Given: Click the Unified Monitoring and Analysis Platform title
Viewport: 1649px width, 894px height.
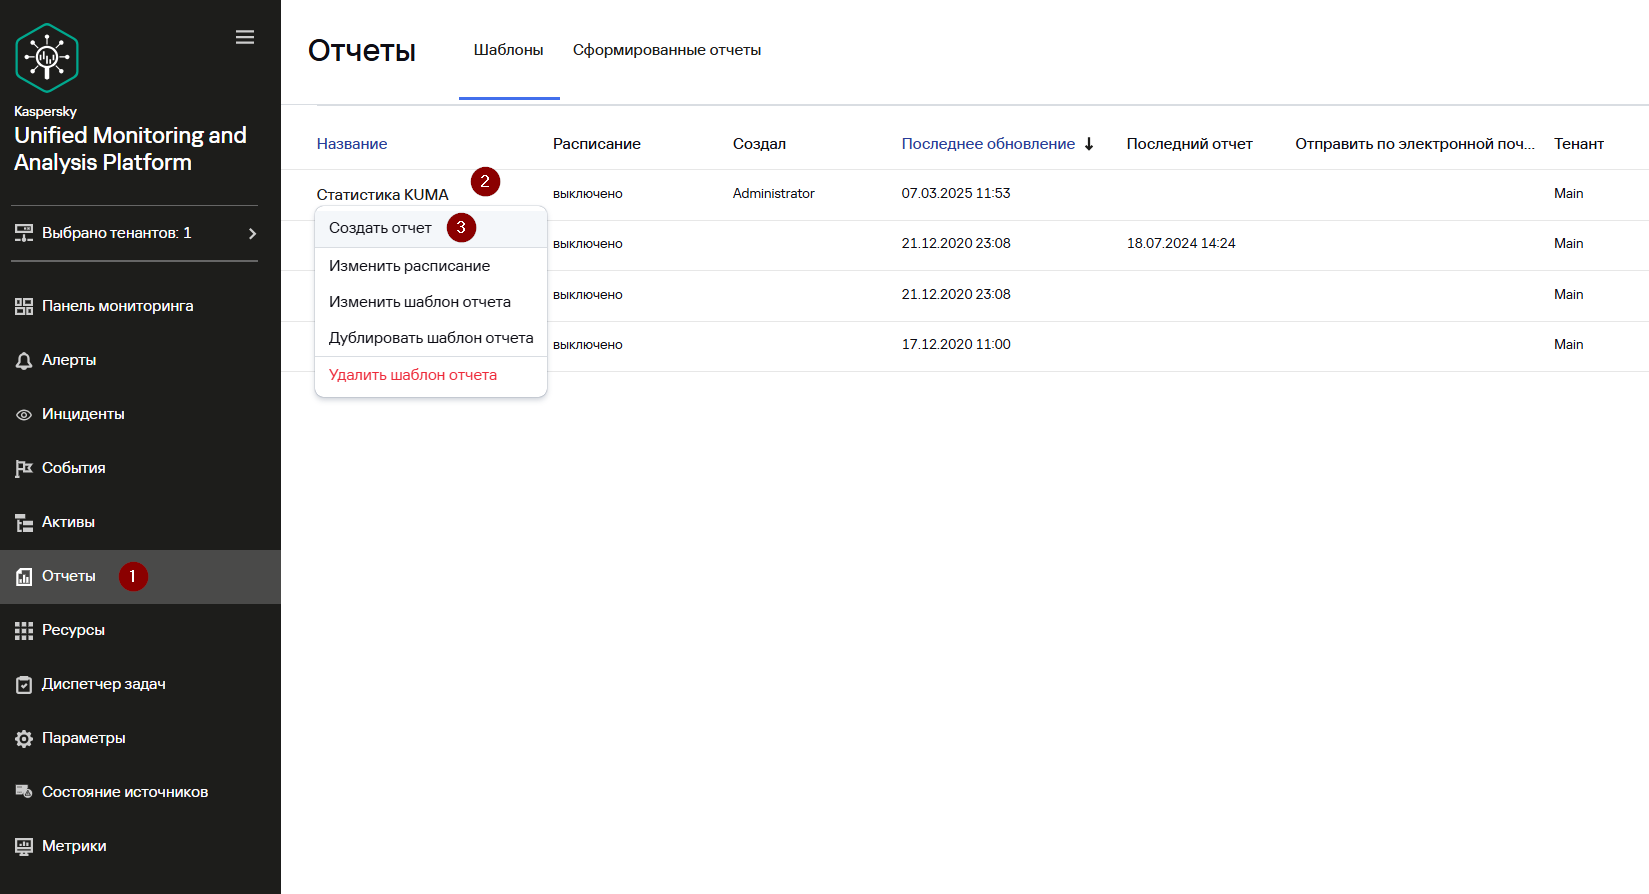Looking at the screenshot, I should pyautogui.click(x=130, y=149).
